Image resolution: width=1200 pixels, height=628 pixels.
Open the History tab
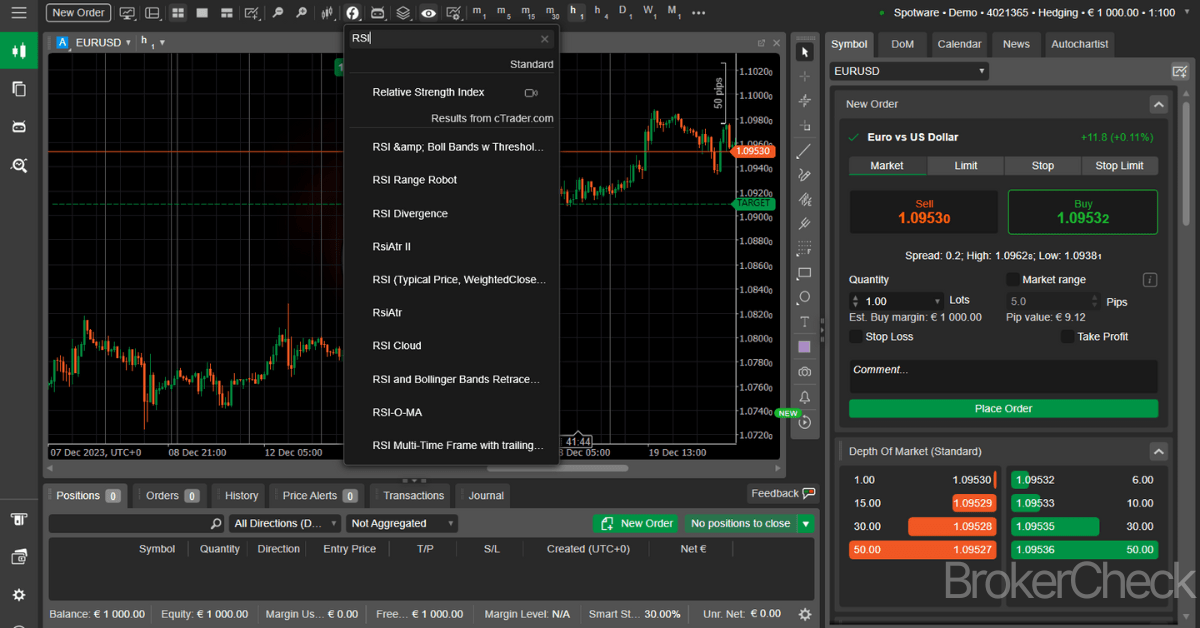click(241, 495)
